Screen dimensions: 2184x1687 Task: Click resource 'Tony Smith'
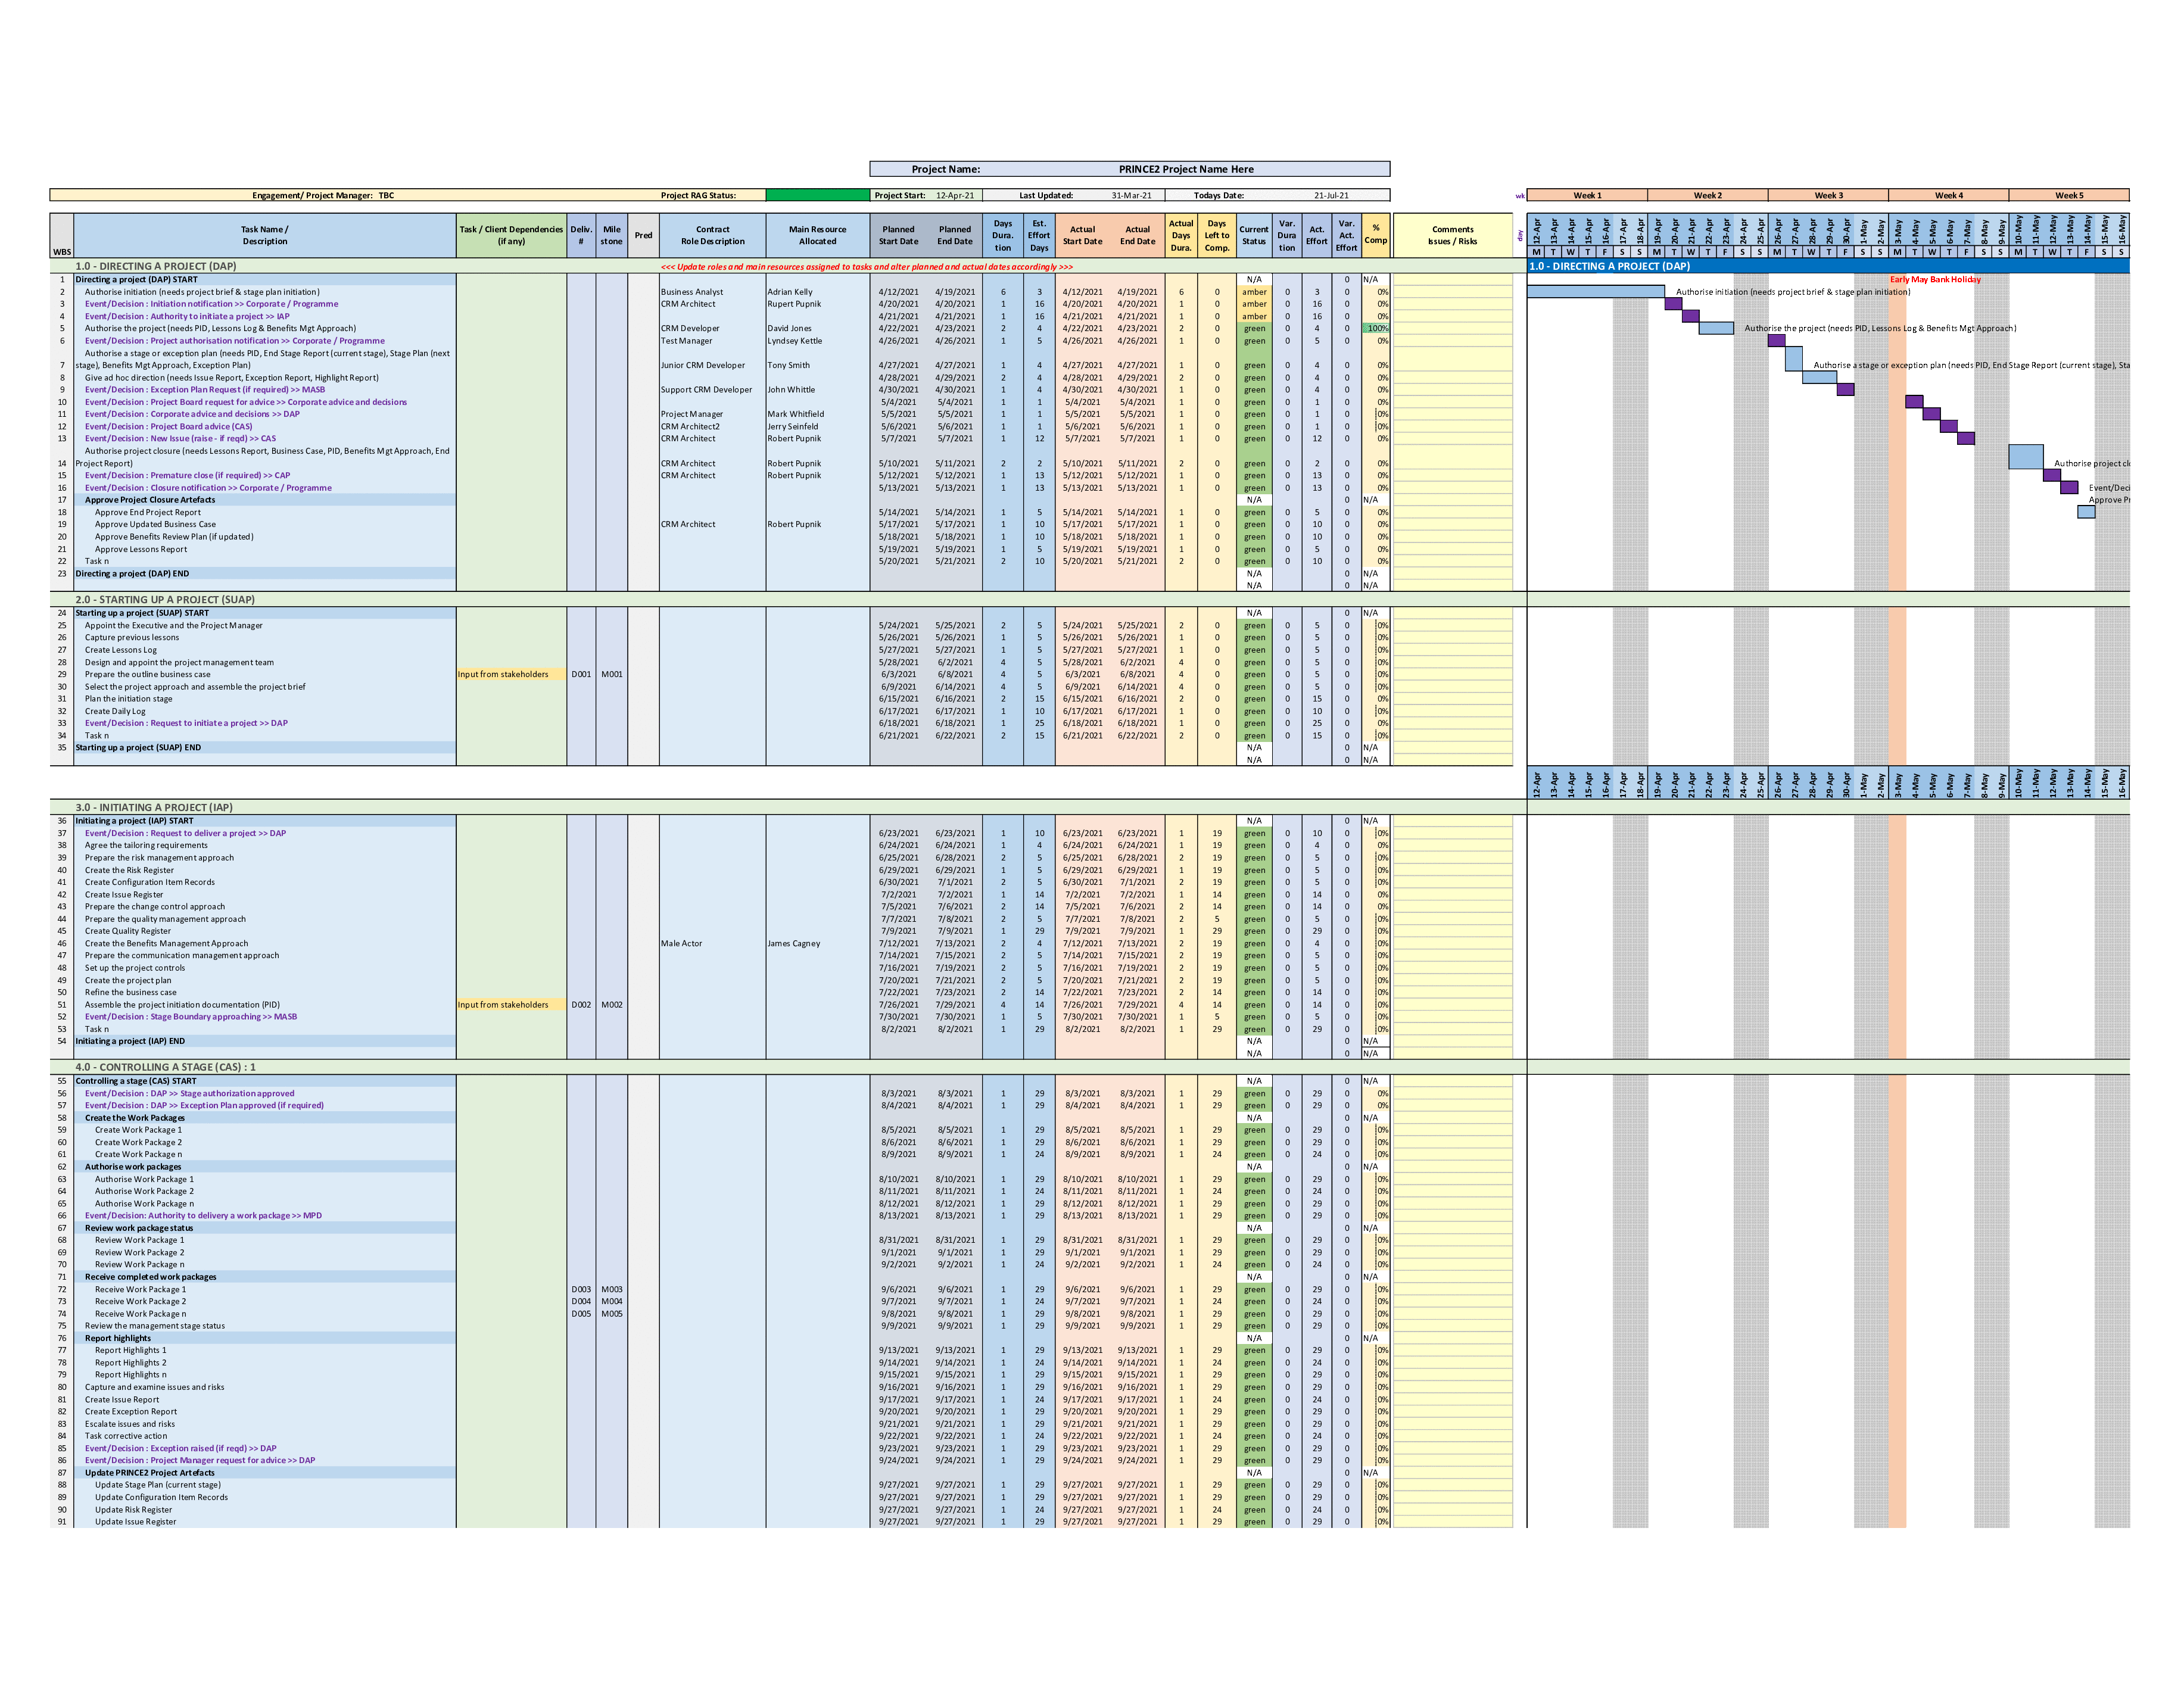789,365
